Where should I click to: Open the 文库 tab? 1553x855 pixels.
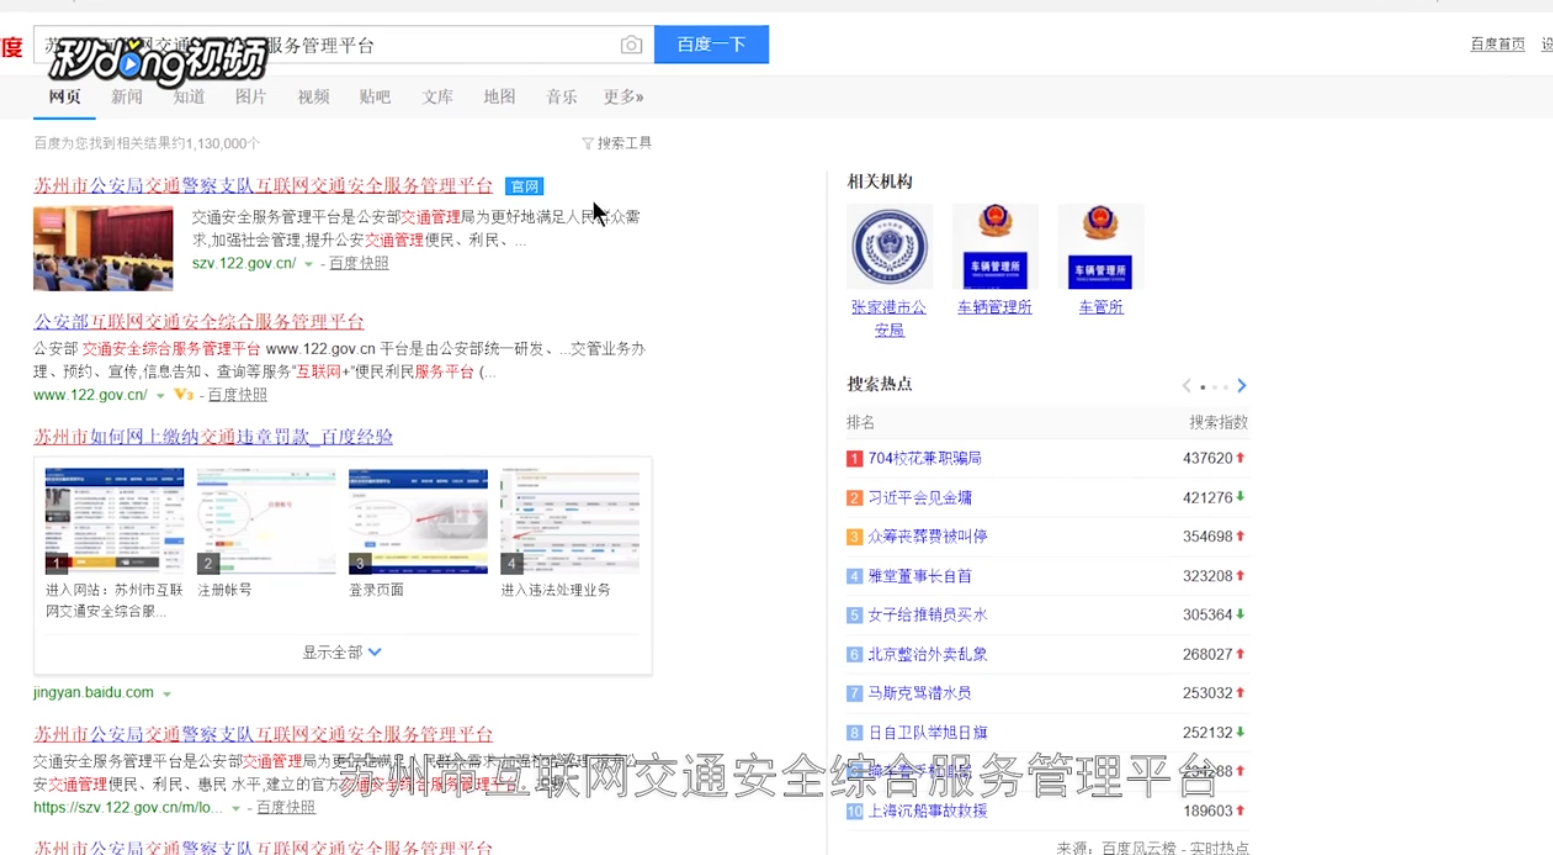[437, 97]
